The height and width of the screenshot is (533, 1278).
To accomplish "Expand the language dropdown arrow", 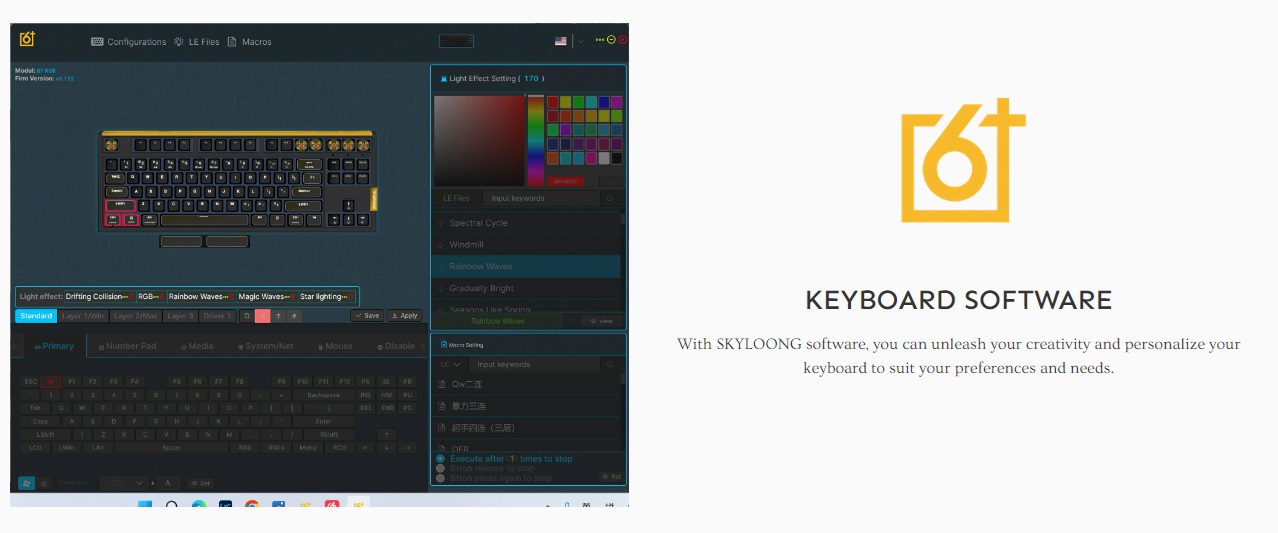I will tap(580, 41).
